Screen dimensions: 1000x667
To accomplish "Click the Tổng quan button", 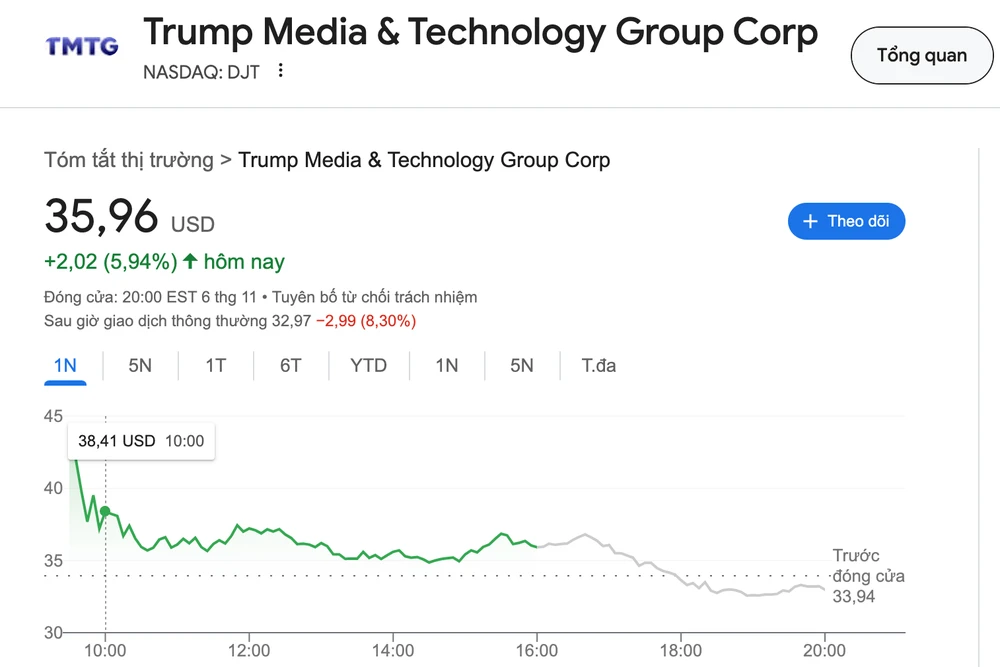I will (921, 55).
